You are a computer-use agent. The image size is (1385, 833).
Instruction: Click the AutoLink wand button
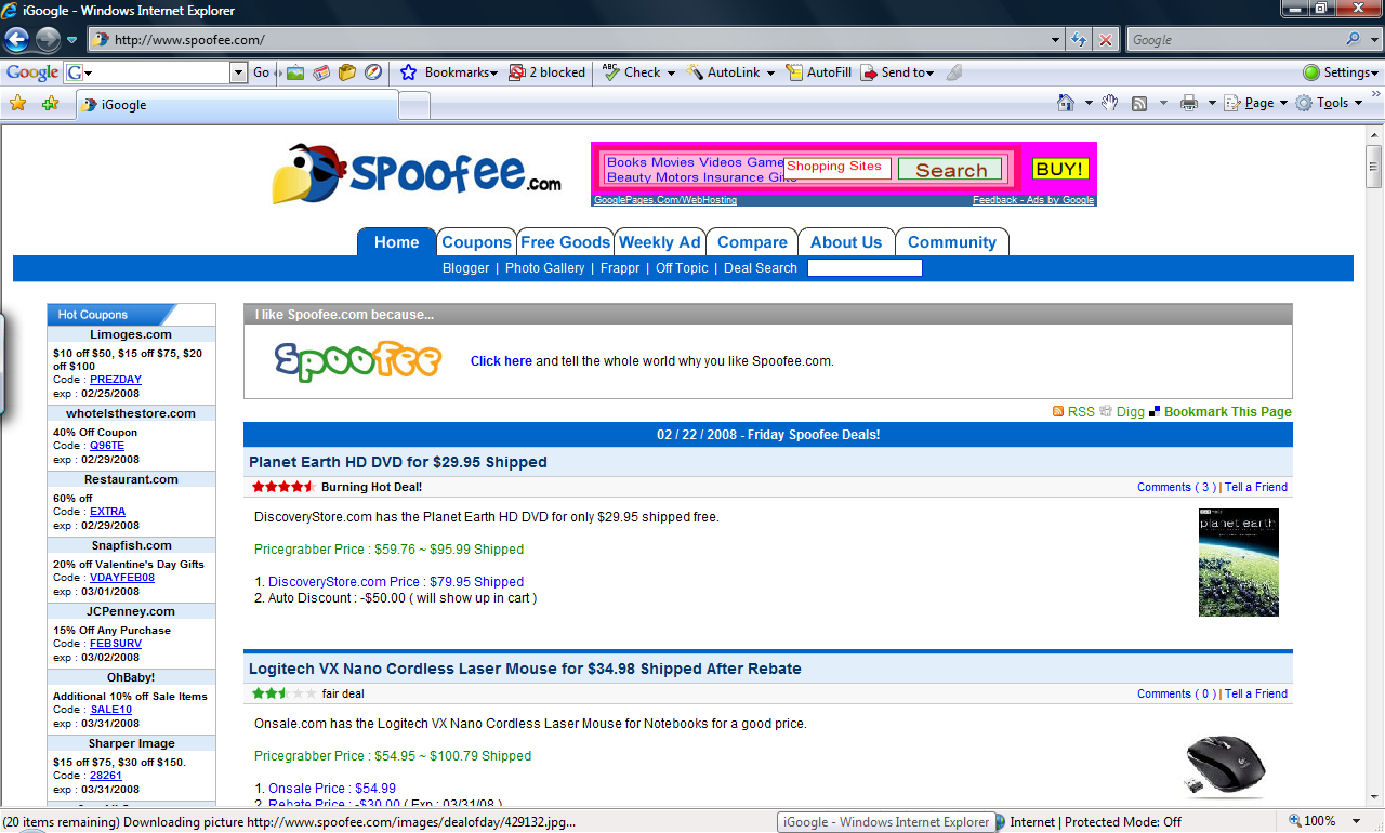coord(723,72)
